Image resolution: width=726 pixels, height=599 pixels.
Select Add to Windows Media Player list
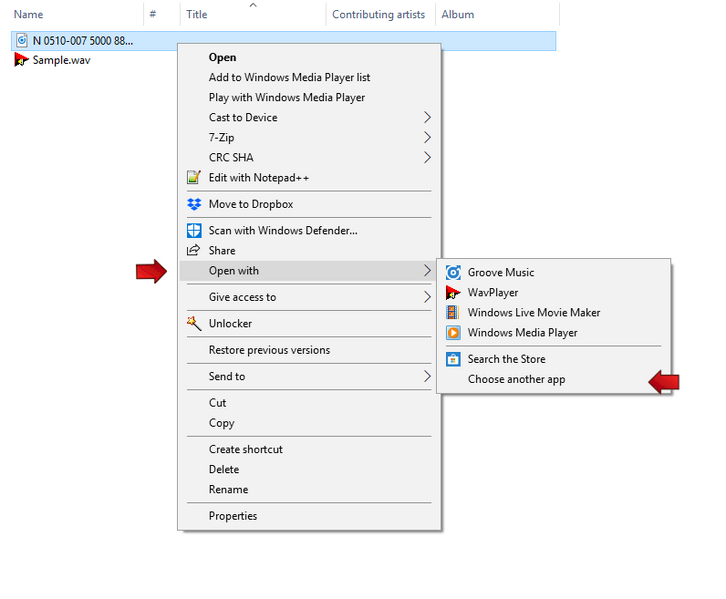tap(309, 77)
